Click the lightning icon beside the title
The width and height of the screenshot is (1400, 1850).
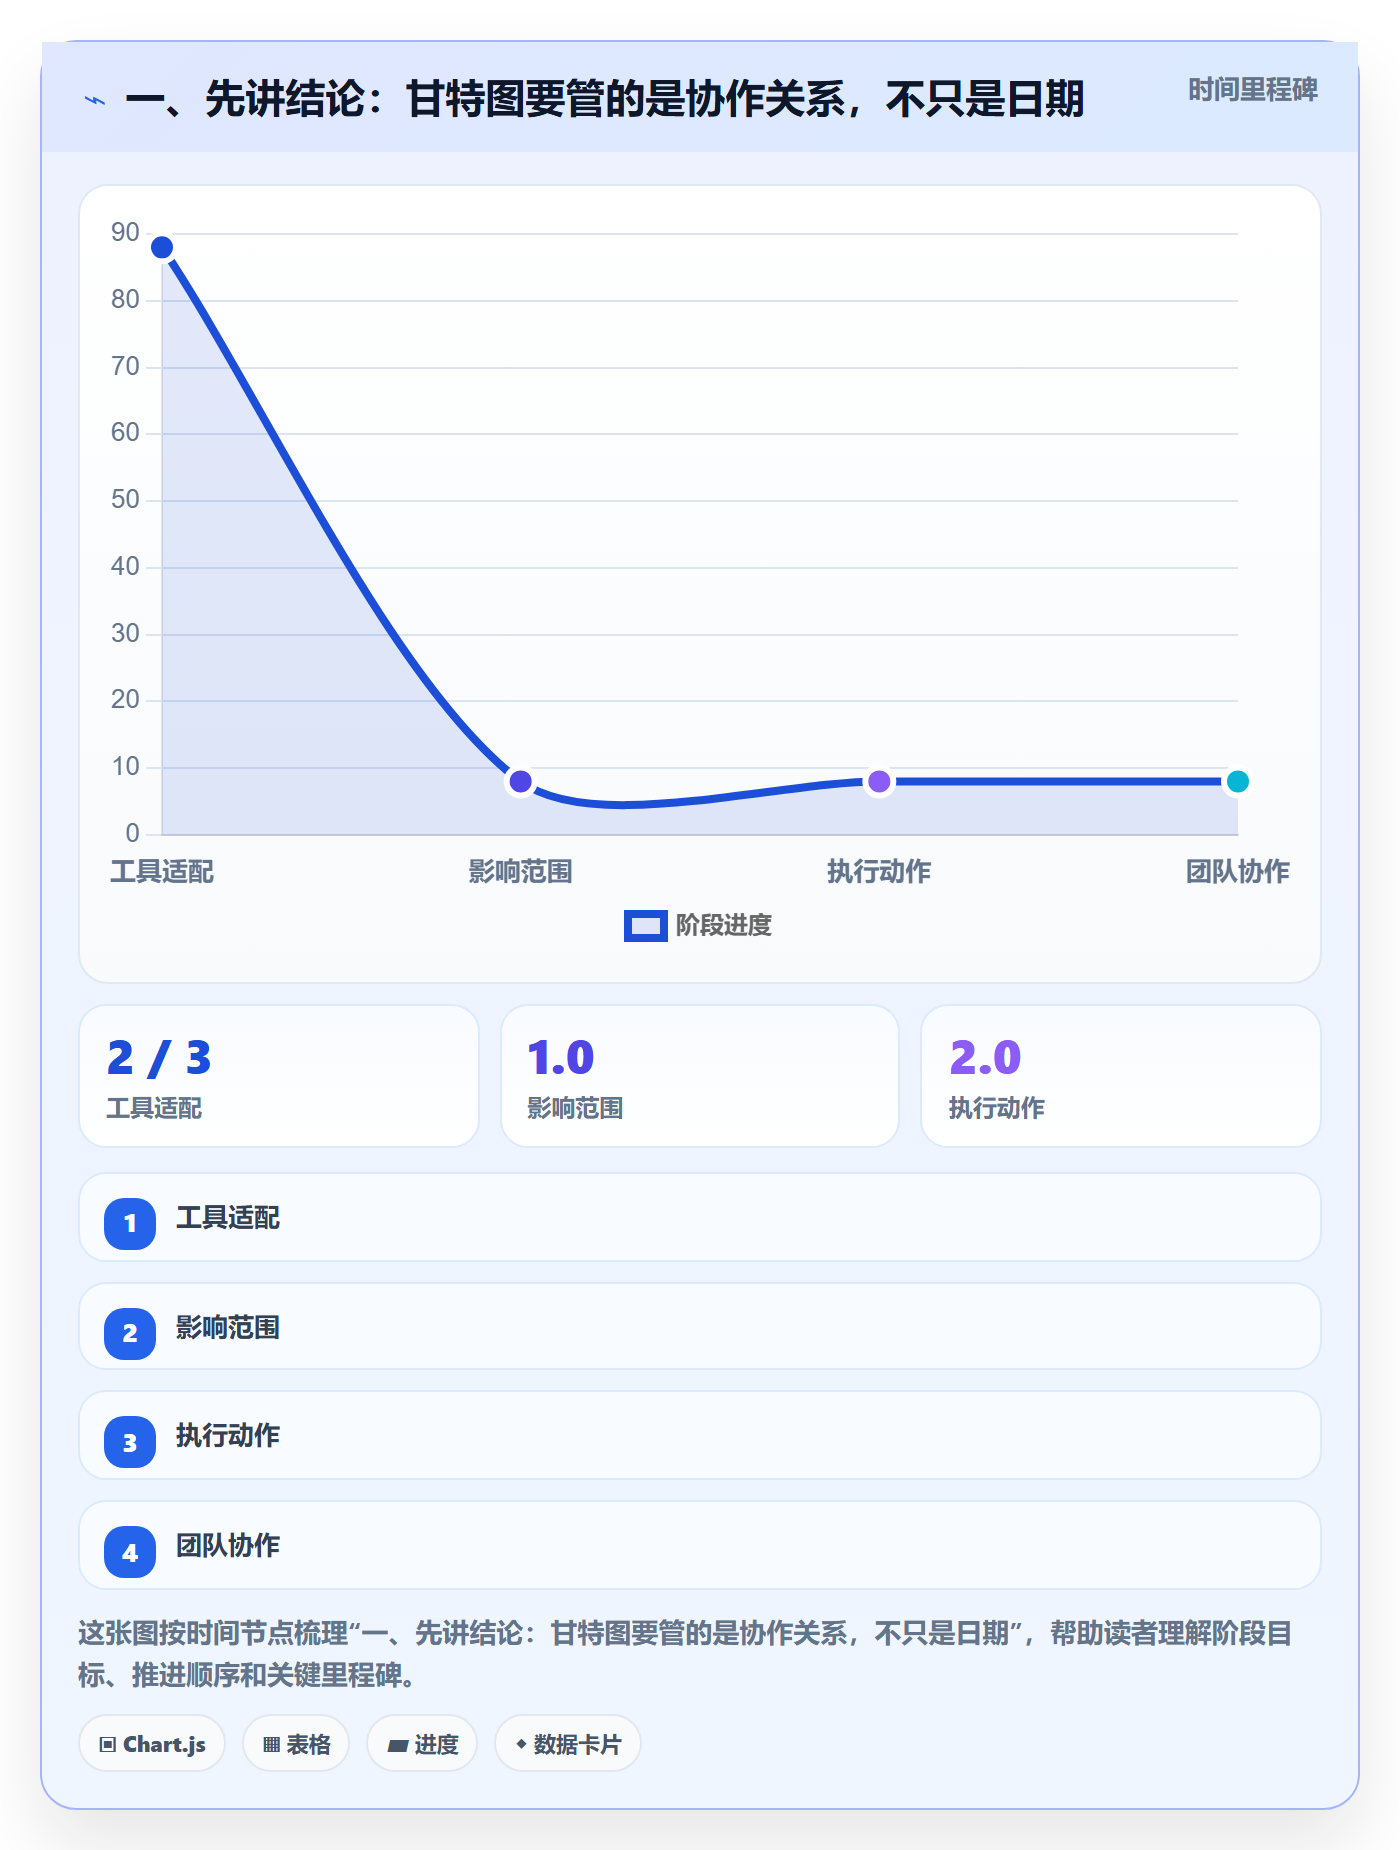(x=95, y=101)
